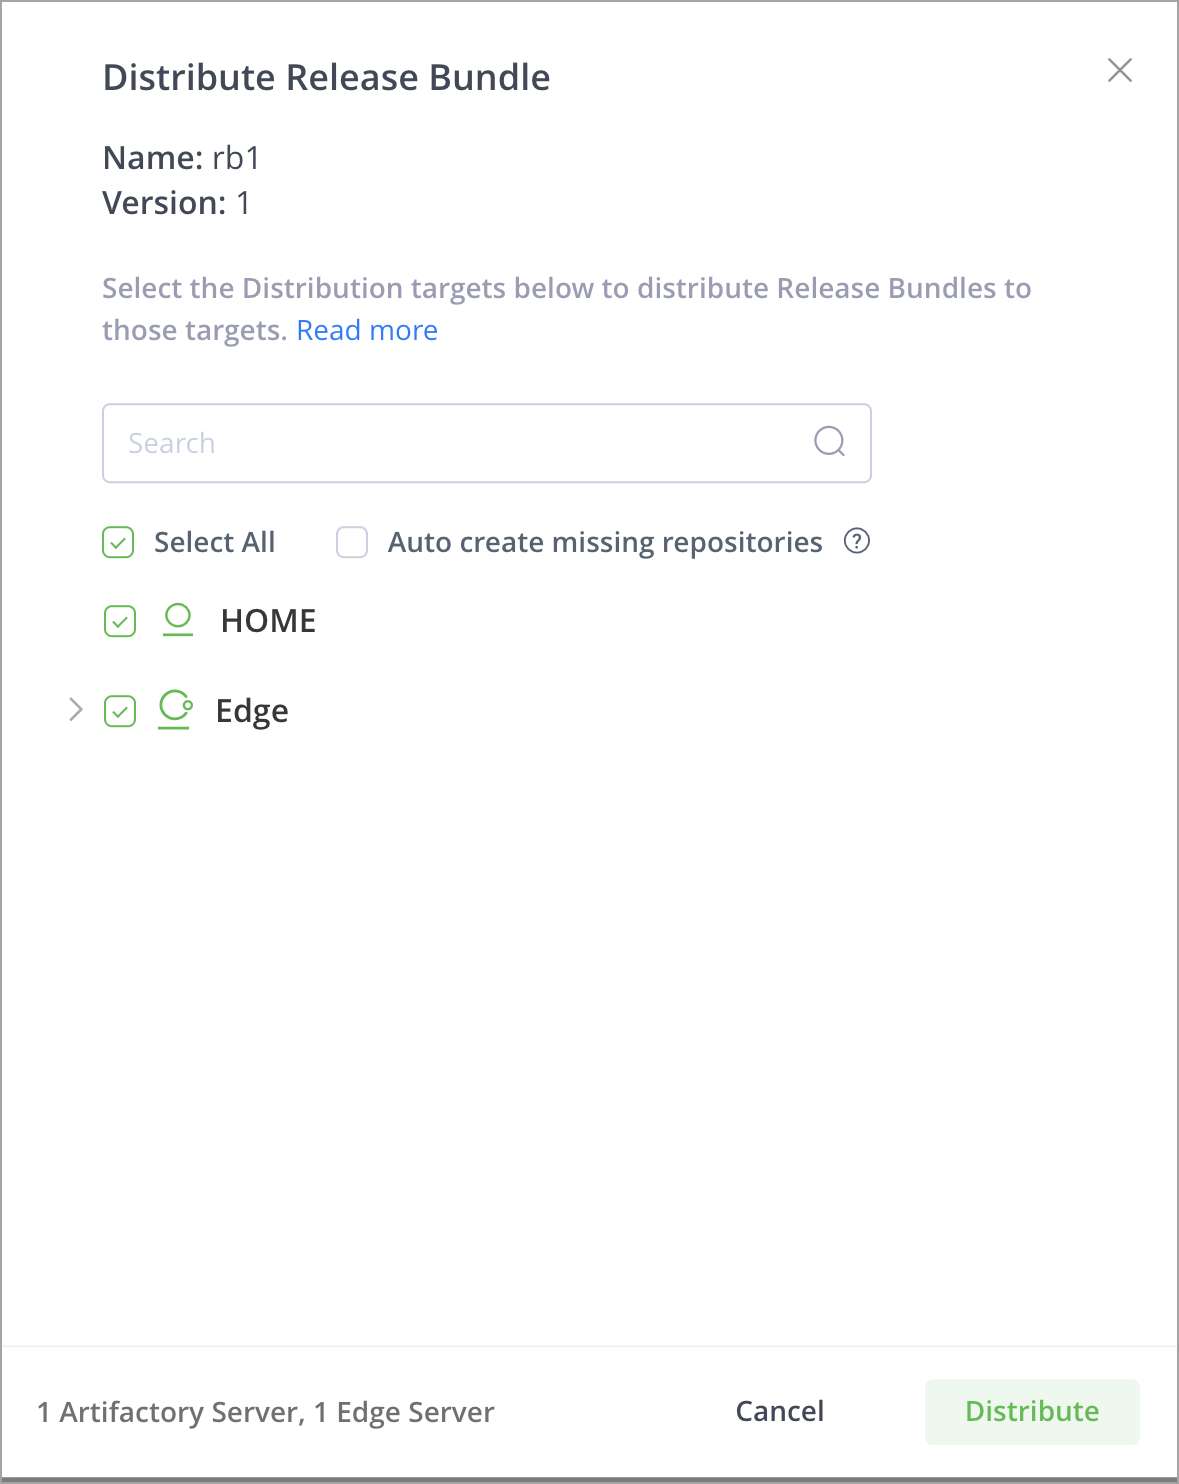Viewport: 1179px width, 1484px height.
Task: Open the help tooltip for auto create repositories
Action: 857,541
